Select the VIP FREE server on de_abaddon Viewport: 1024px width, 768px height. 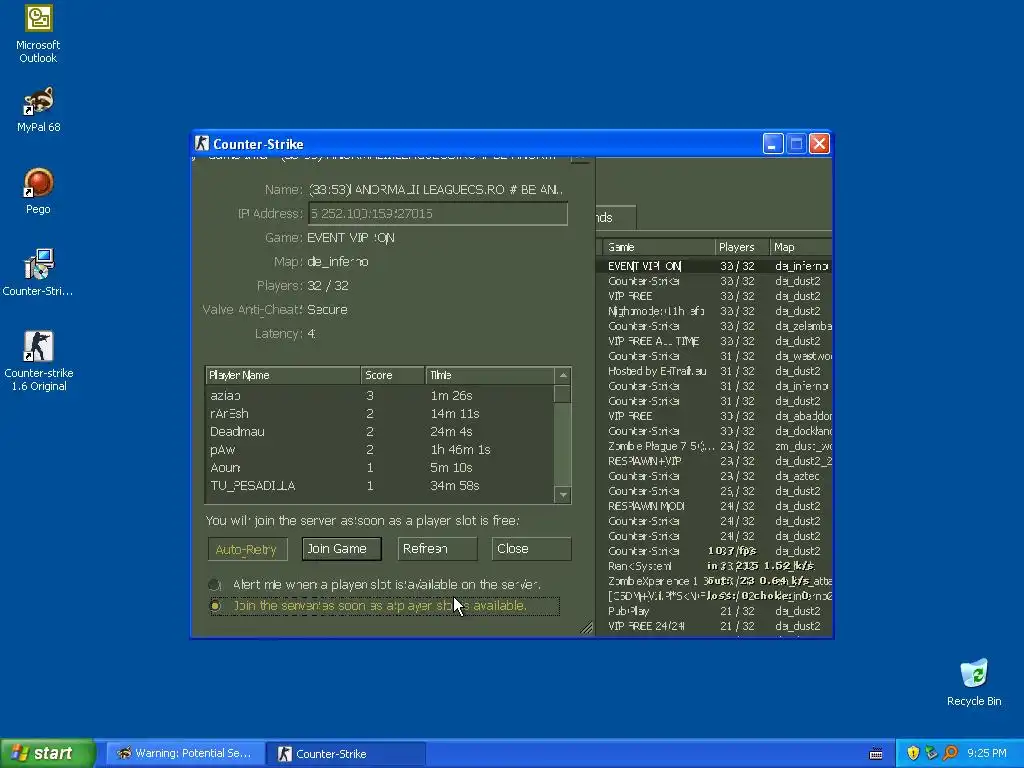point(714,416)
